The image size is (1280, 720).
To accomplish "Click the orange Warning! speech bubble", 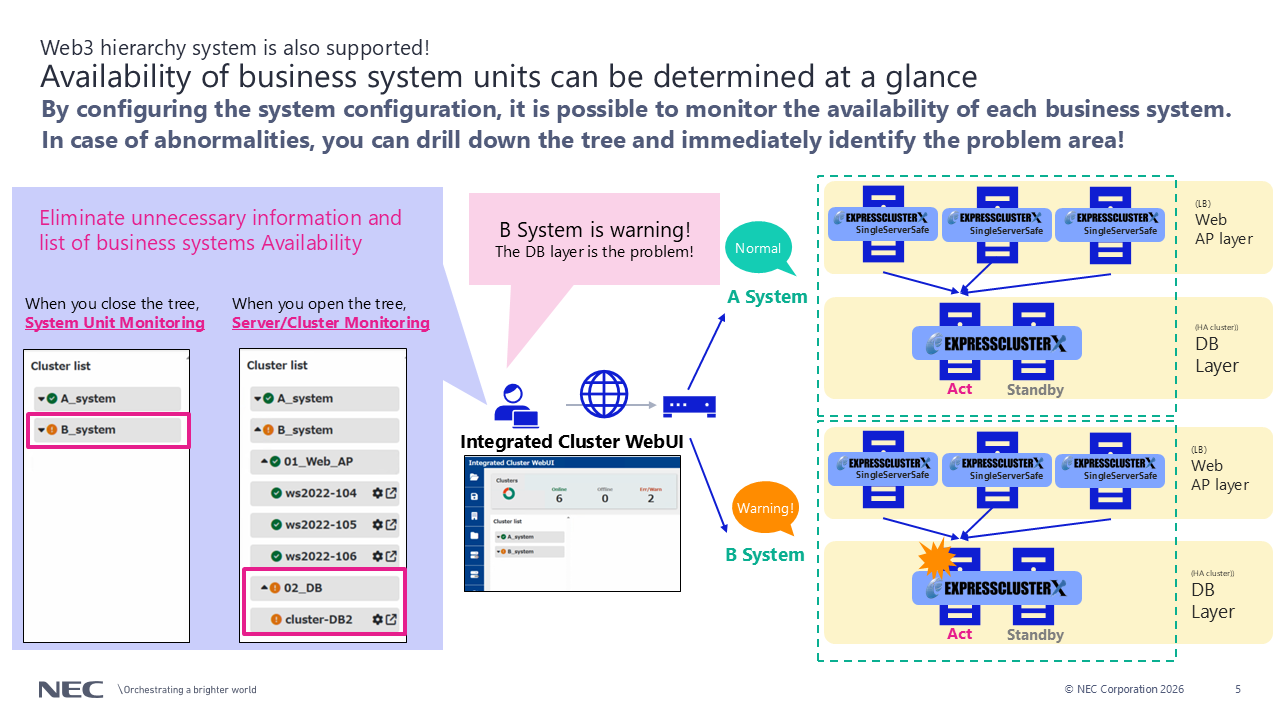I will (x=765, y=509).
